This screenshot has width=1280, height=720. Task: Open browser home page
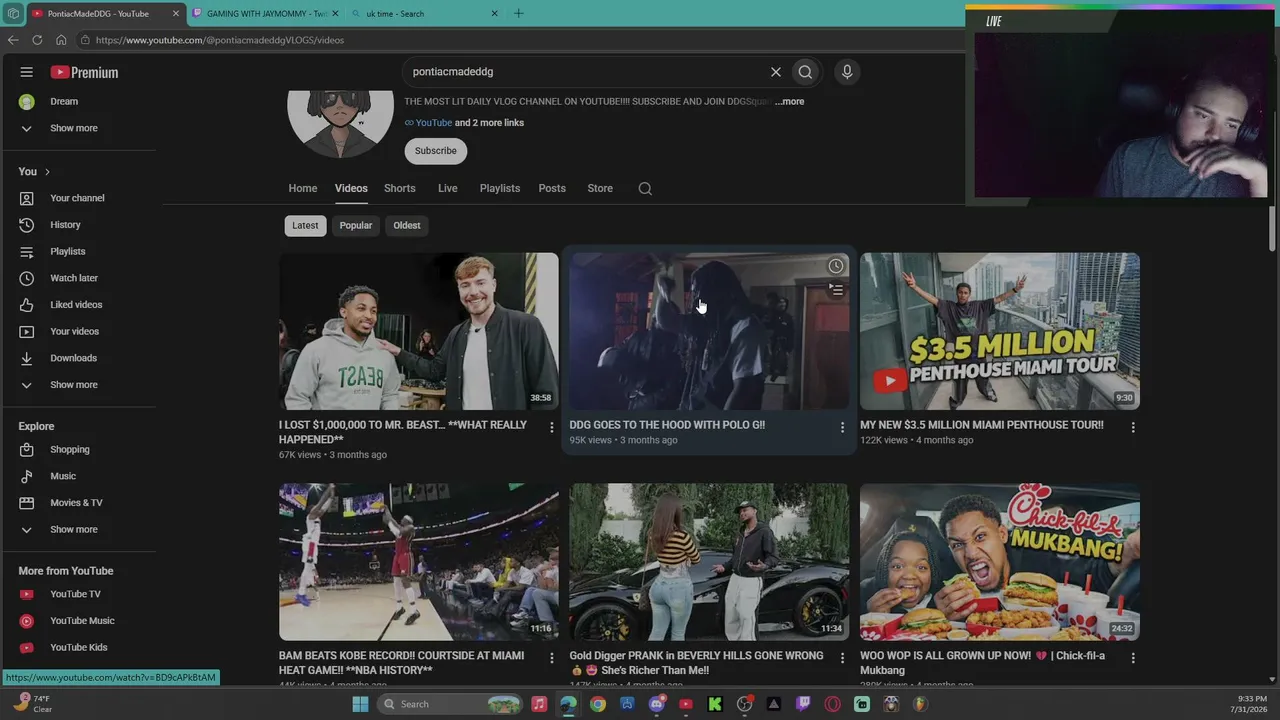(x=61, y=40)
